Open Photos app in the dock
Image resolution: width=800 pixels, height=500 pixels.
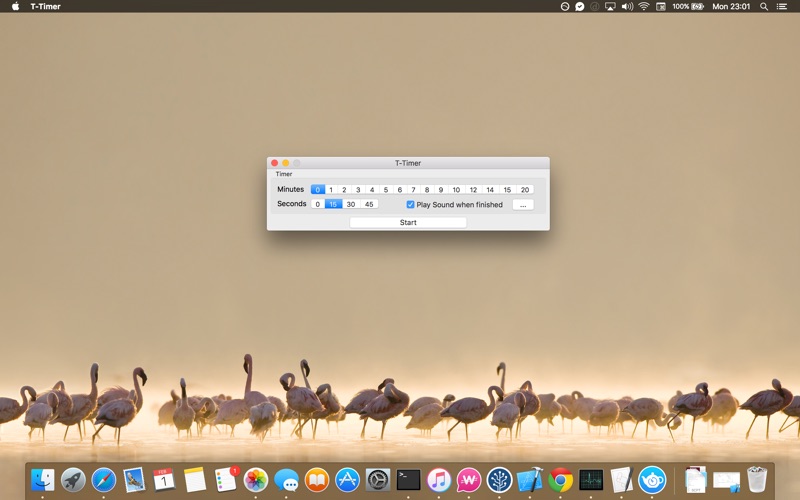256,480
